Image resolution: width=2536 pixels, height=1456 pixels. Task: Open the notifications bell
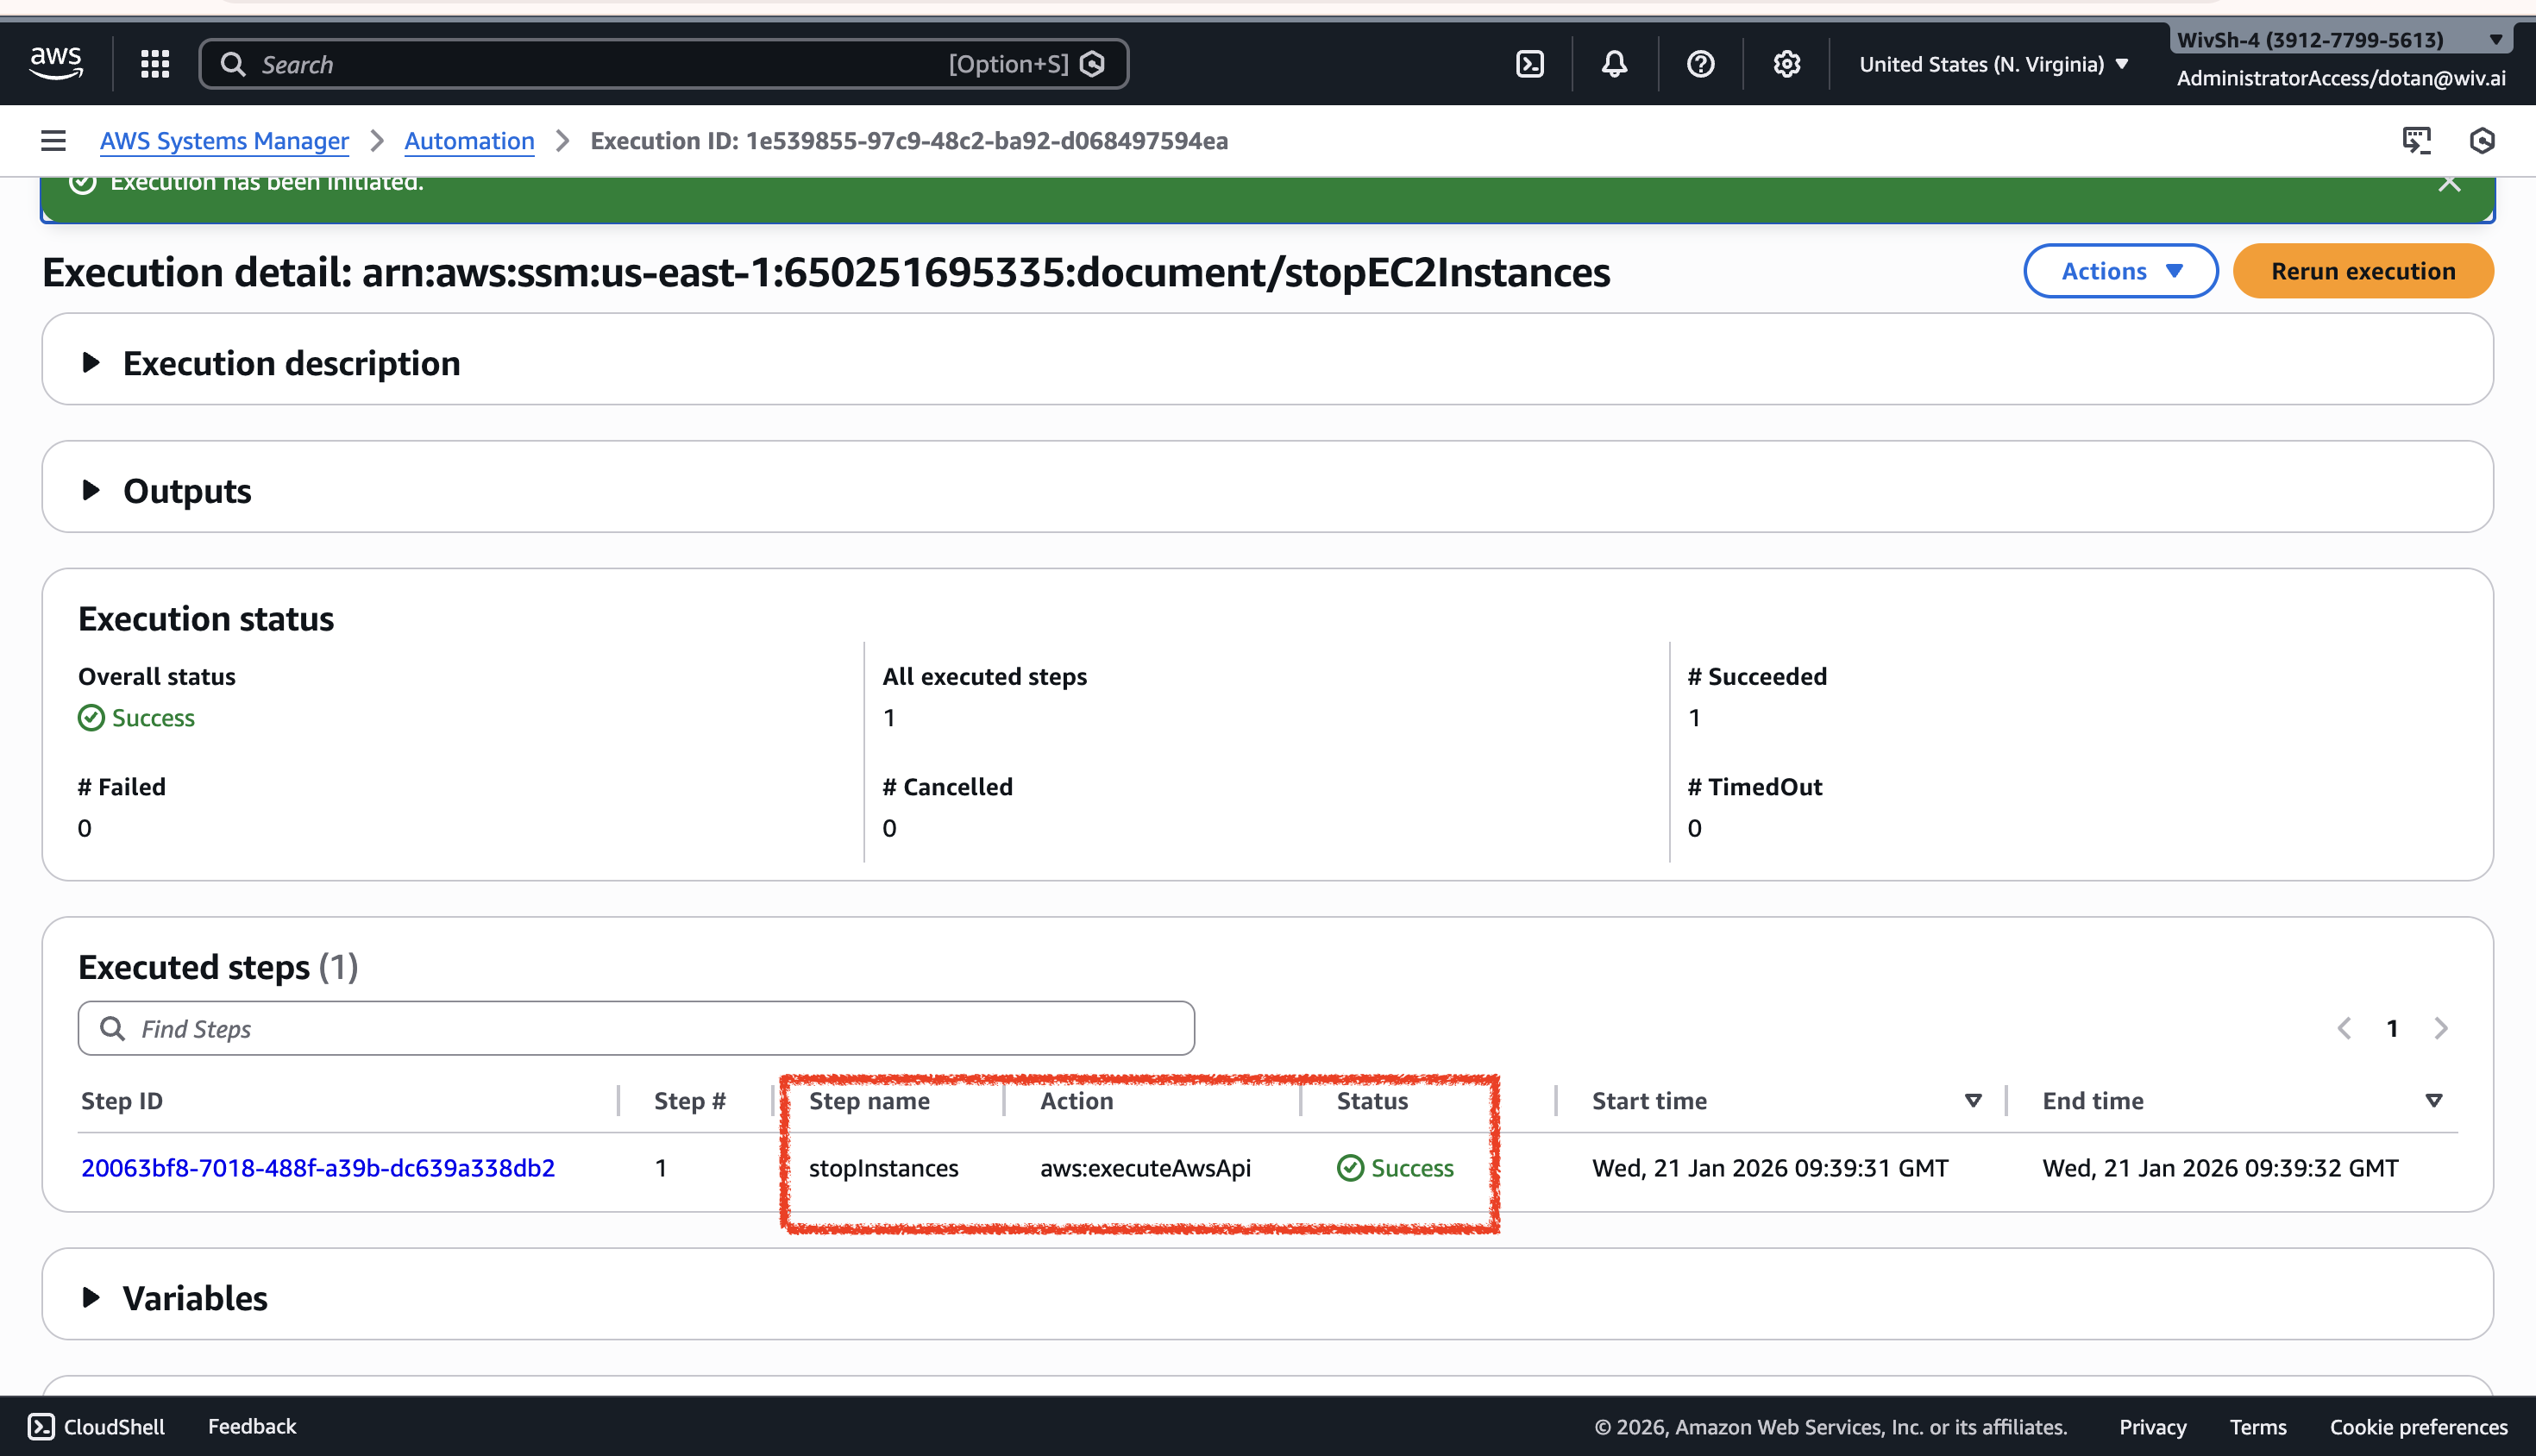[1614, 64]
